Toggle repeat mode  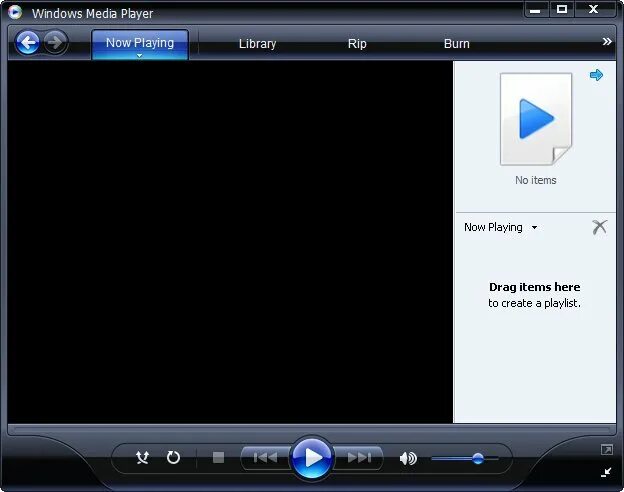pyautogui.click(x=173, y=457)
